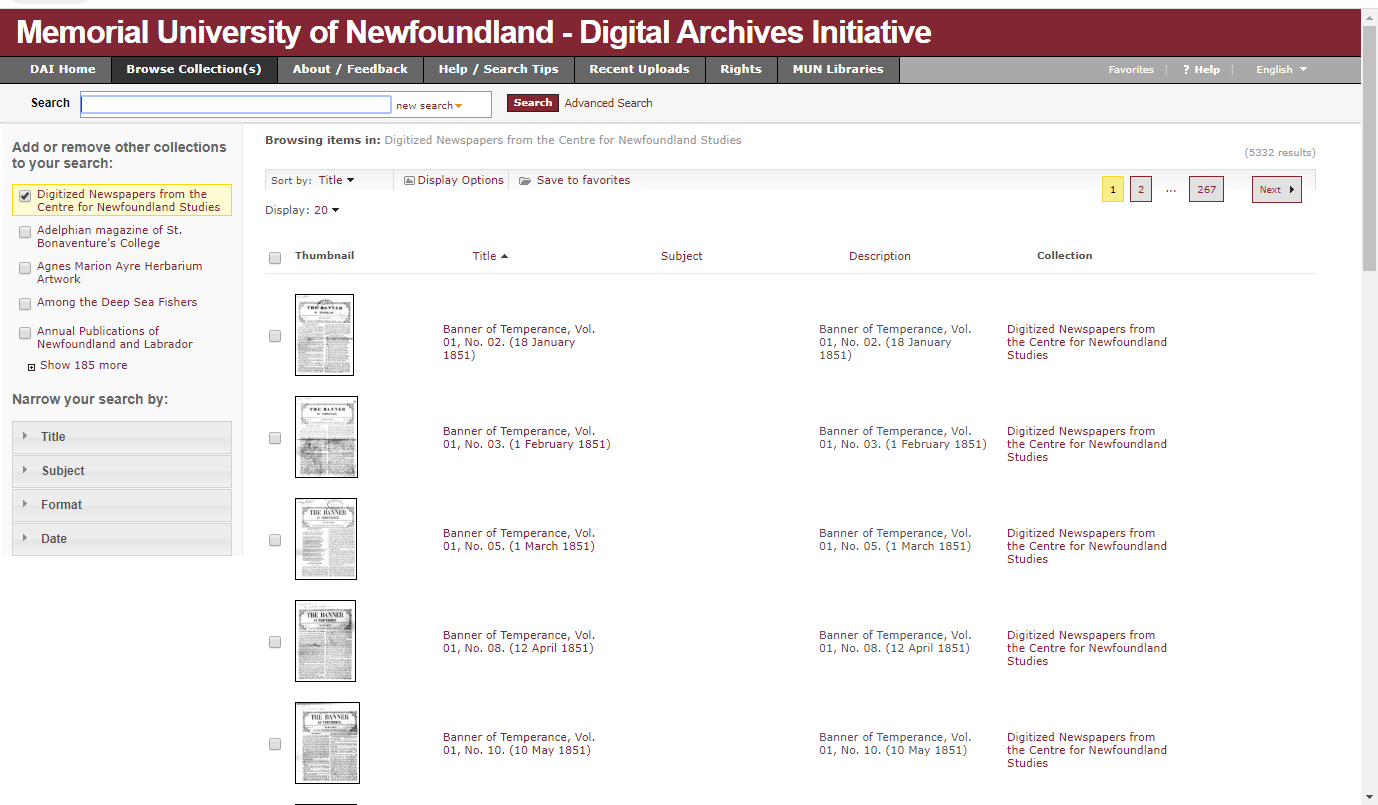Click the Next page arrow button
The image size is (1378, 805).
1276,190
